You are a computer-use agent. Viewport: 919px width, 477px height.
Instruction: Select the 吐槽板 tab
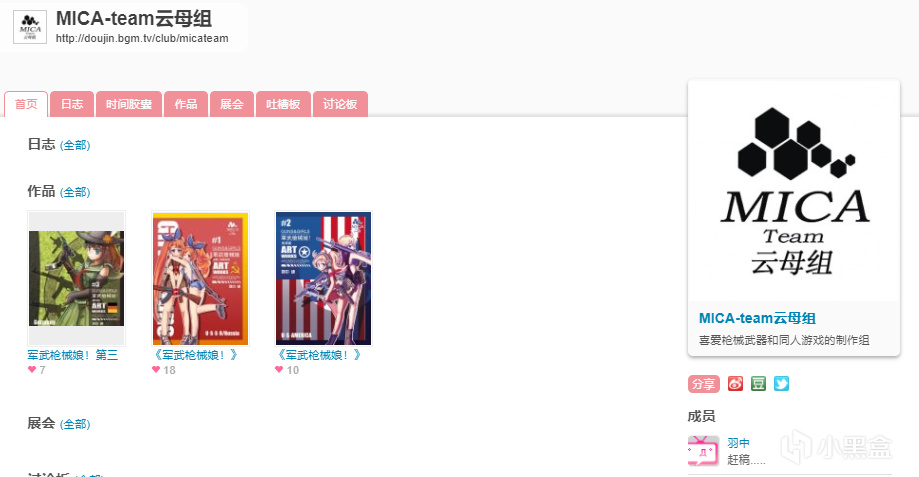[283, 104]
